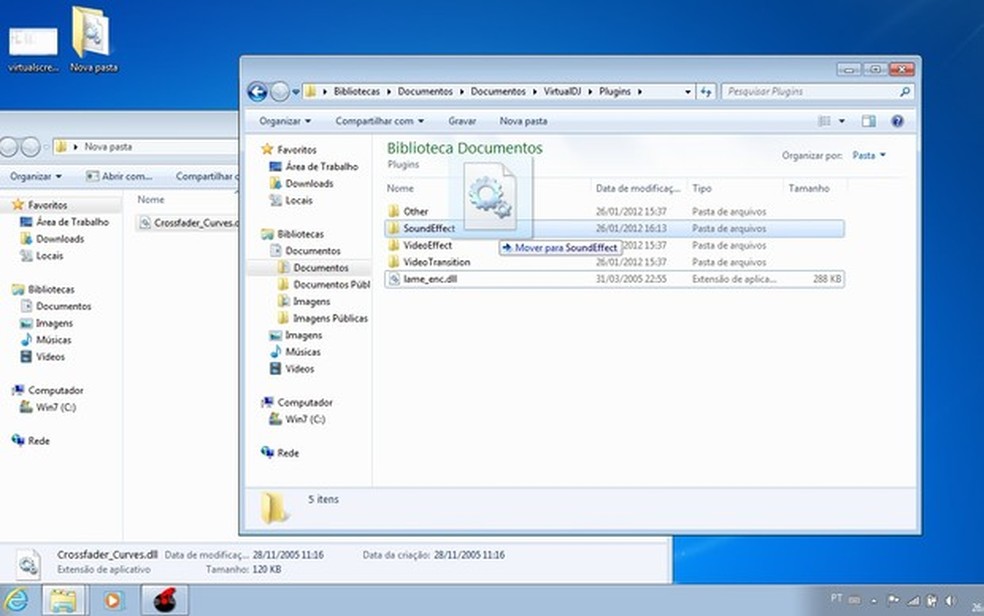The image size is (984, 616).
Task: Open the VirtualDJ taskbar icon
Action: (164, 600)
